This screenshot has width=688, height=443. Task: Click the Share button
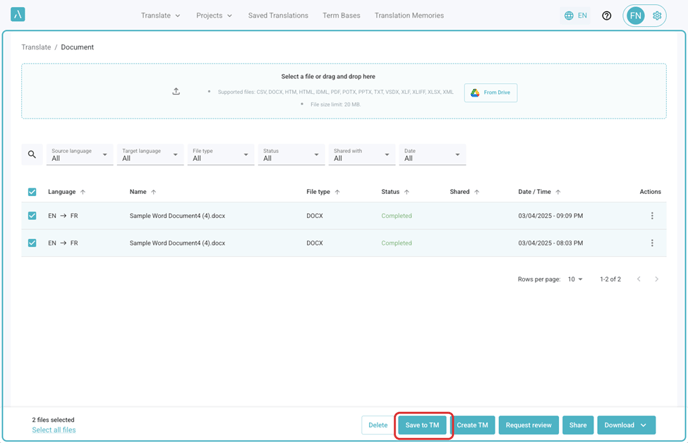tap(578, 425)
